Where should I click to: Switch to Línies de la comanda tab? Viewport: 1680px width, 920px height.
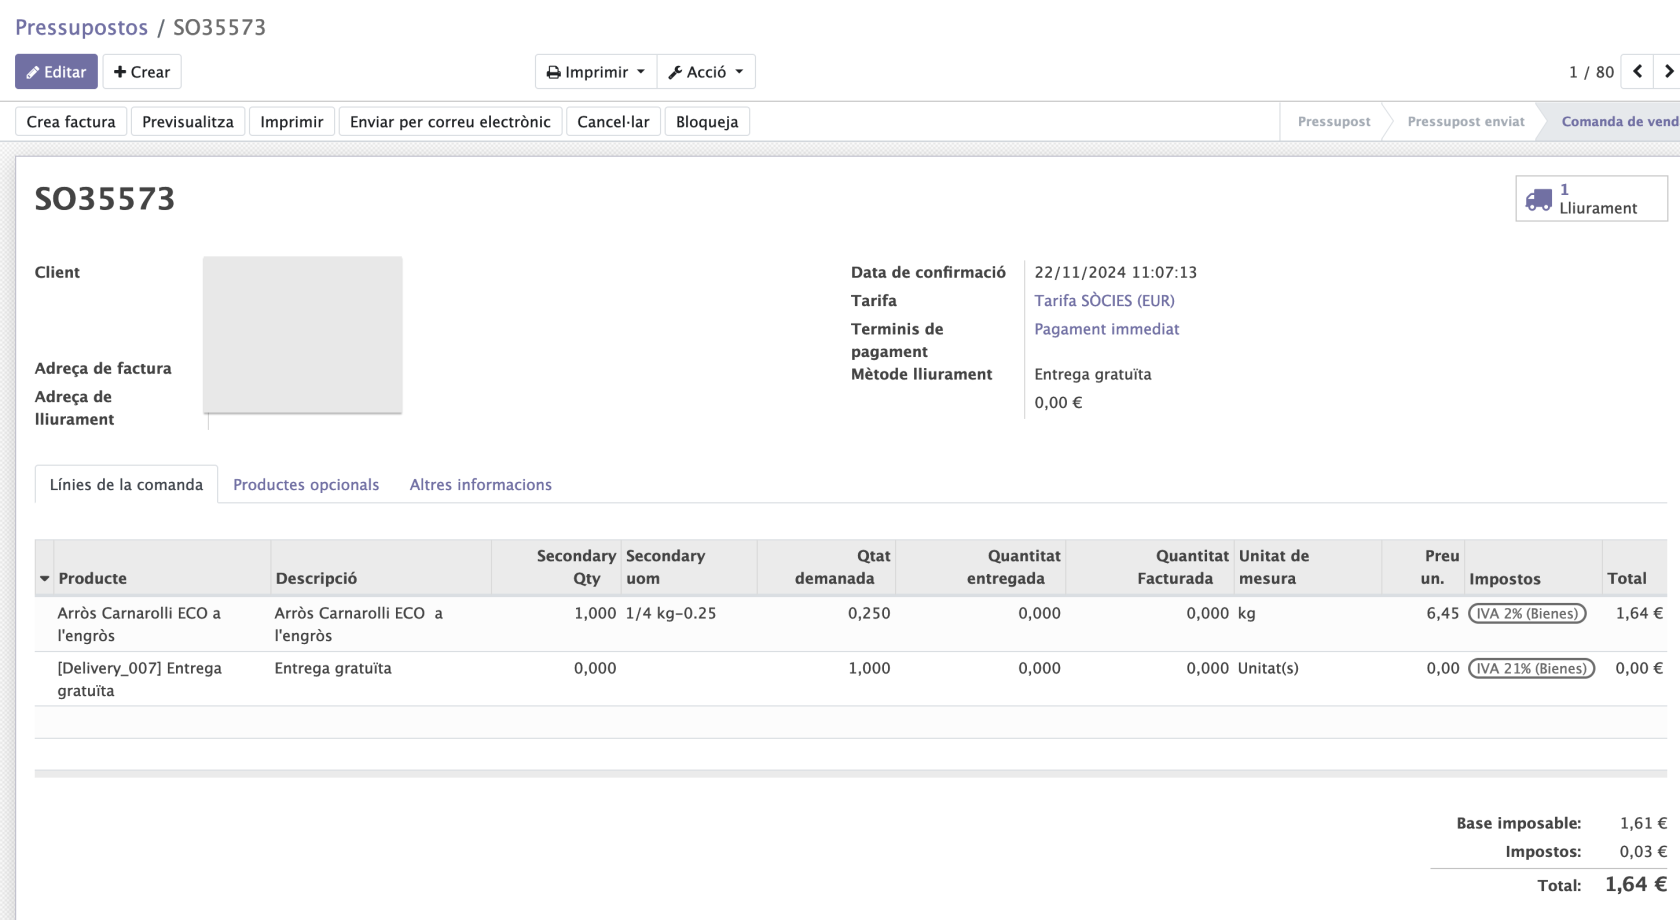click(x=126, y=485)
